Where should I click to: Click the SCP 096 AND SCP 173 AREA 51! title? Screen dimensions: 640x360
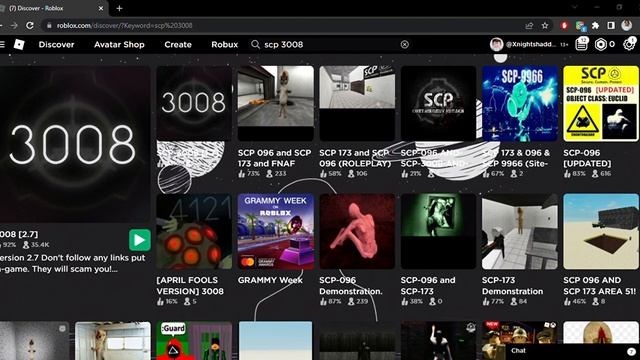point(599,286)
